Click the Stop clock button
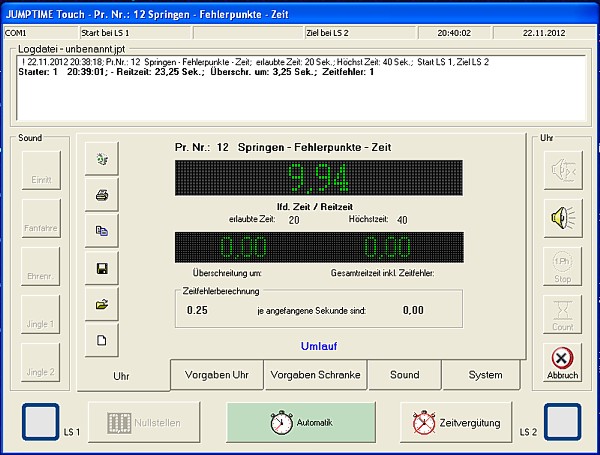 click(562, 266)
